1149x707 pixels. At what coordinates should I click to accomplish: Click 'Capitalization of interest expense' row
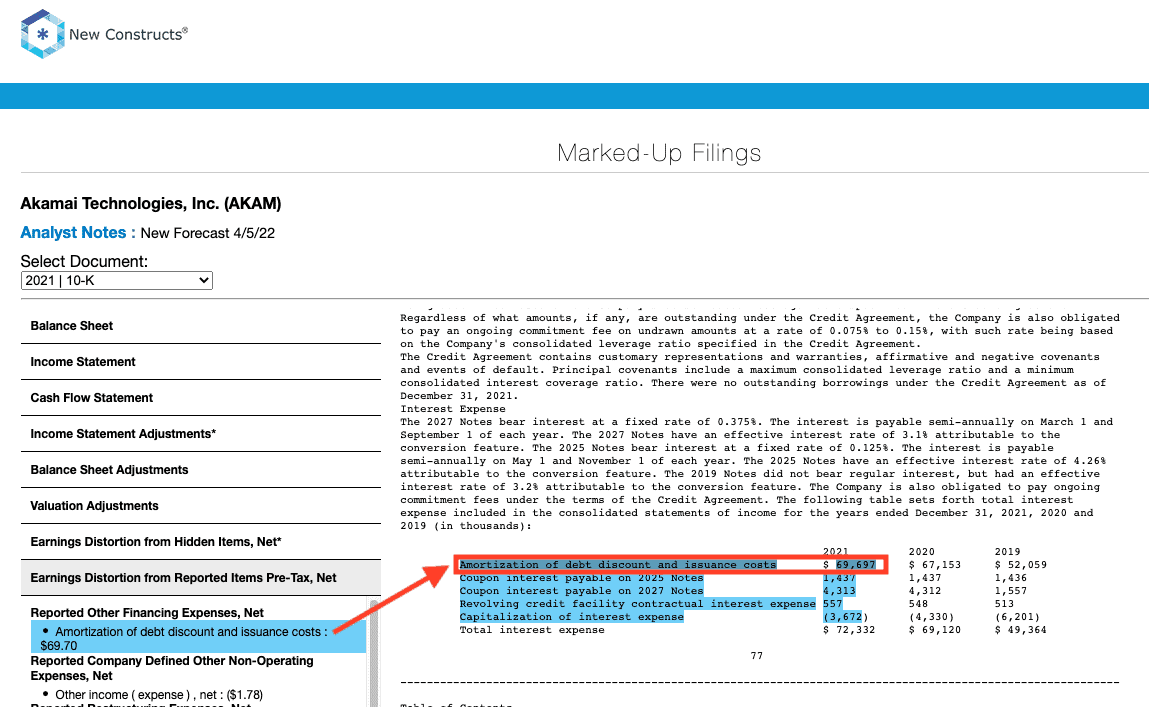pos(572,617)
